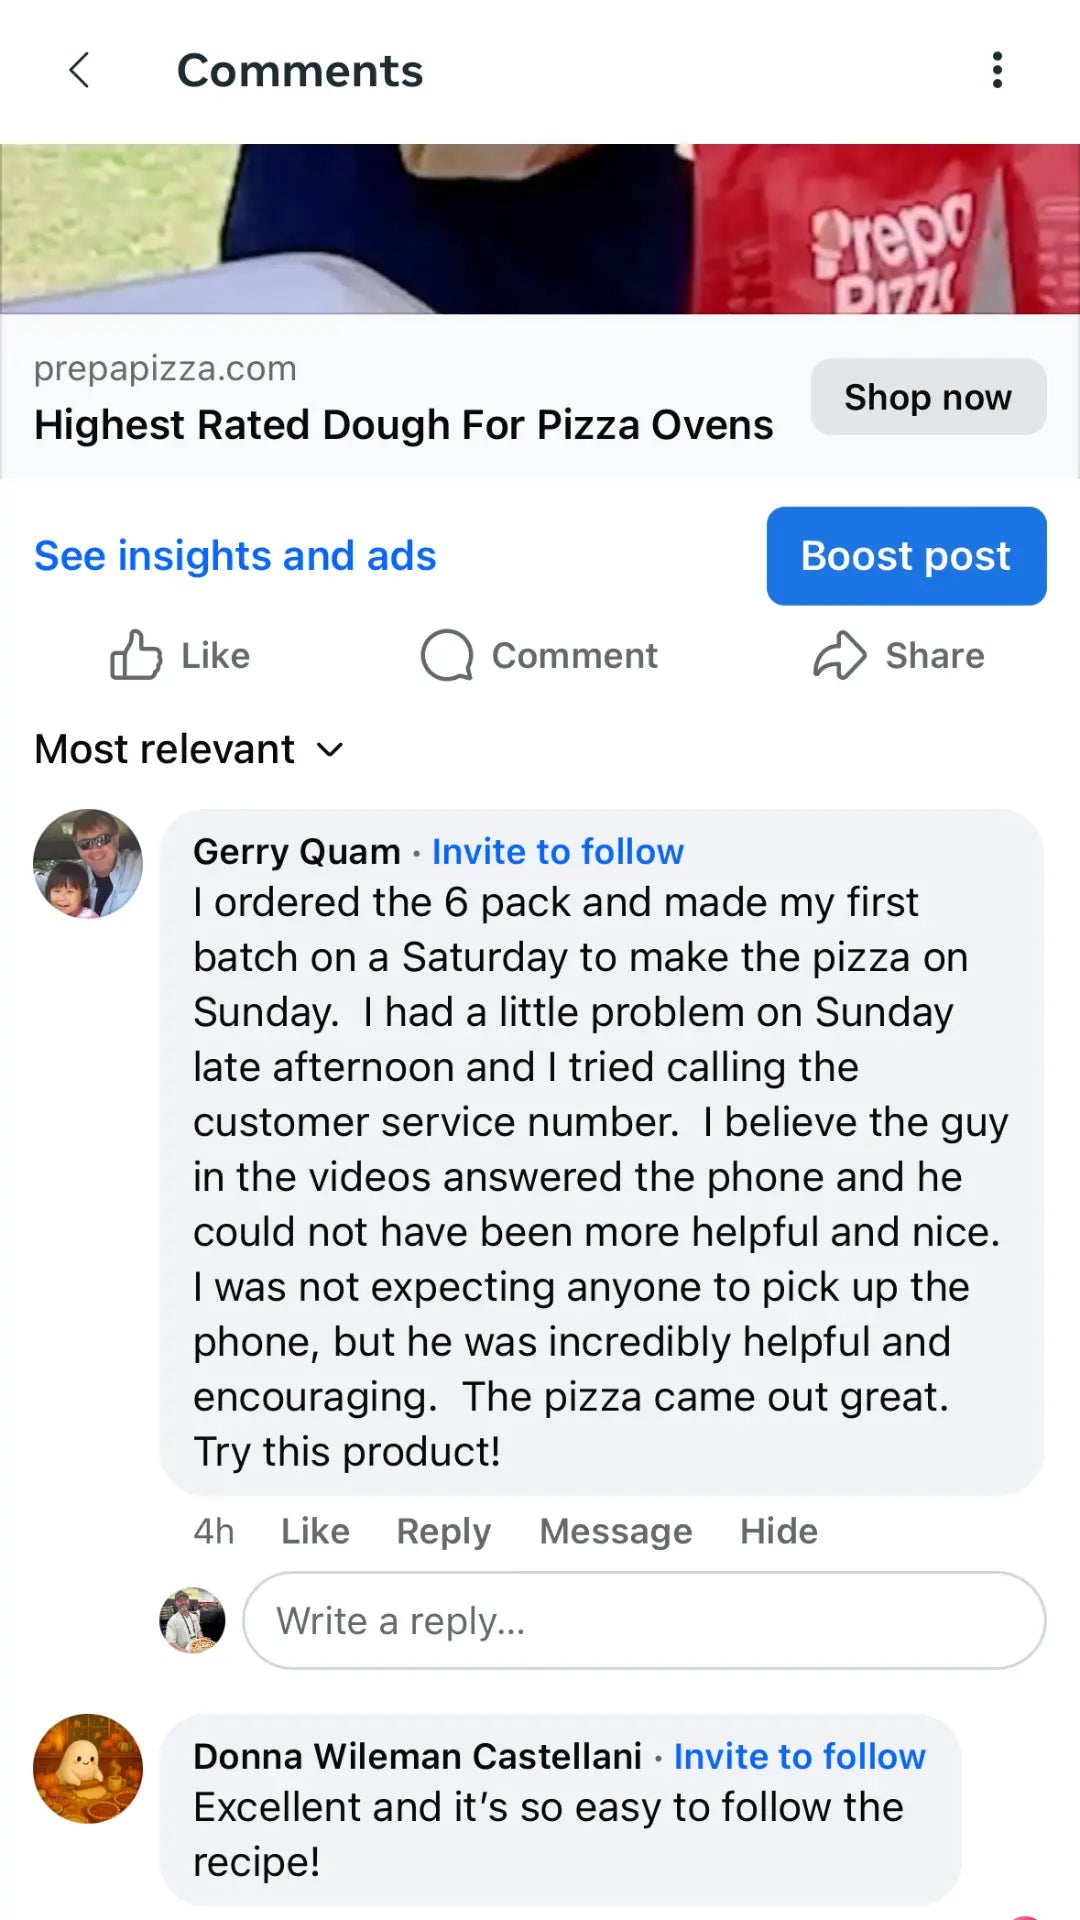Invite Gerry Quam to follow
This screenshot has width=1080, height=1920.
click(x=558, y=852)
